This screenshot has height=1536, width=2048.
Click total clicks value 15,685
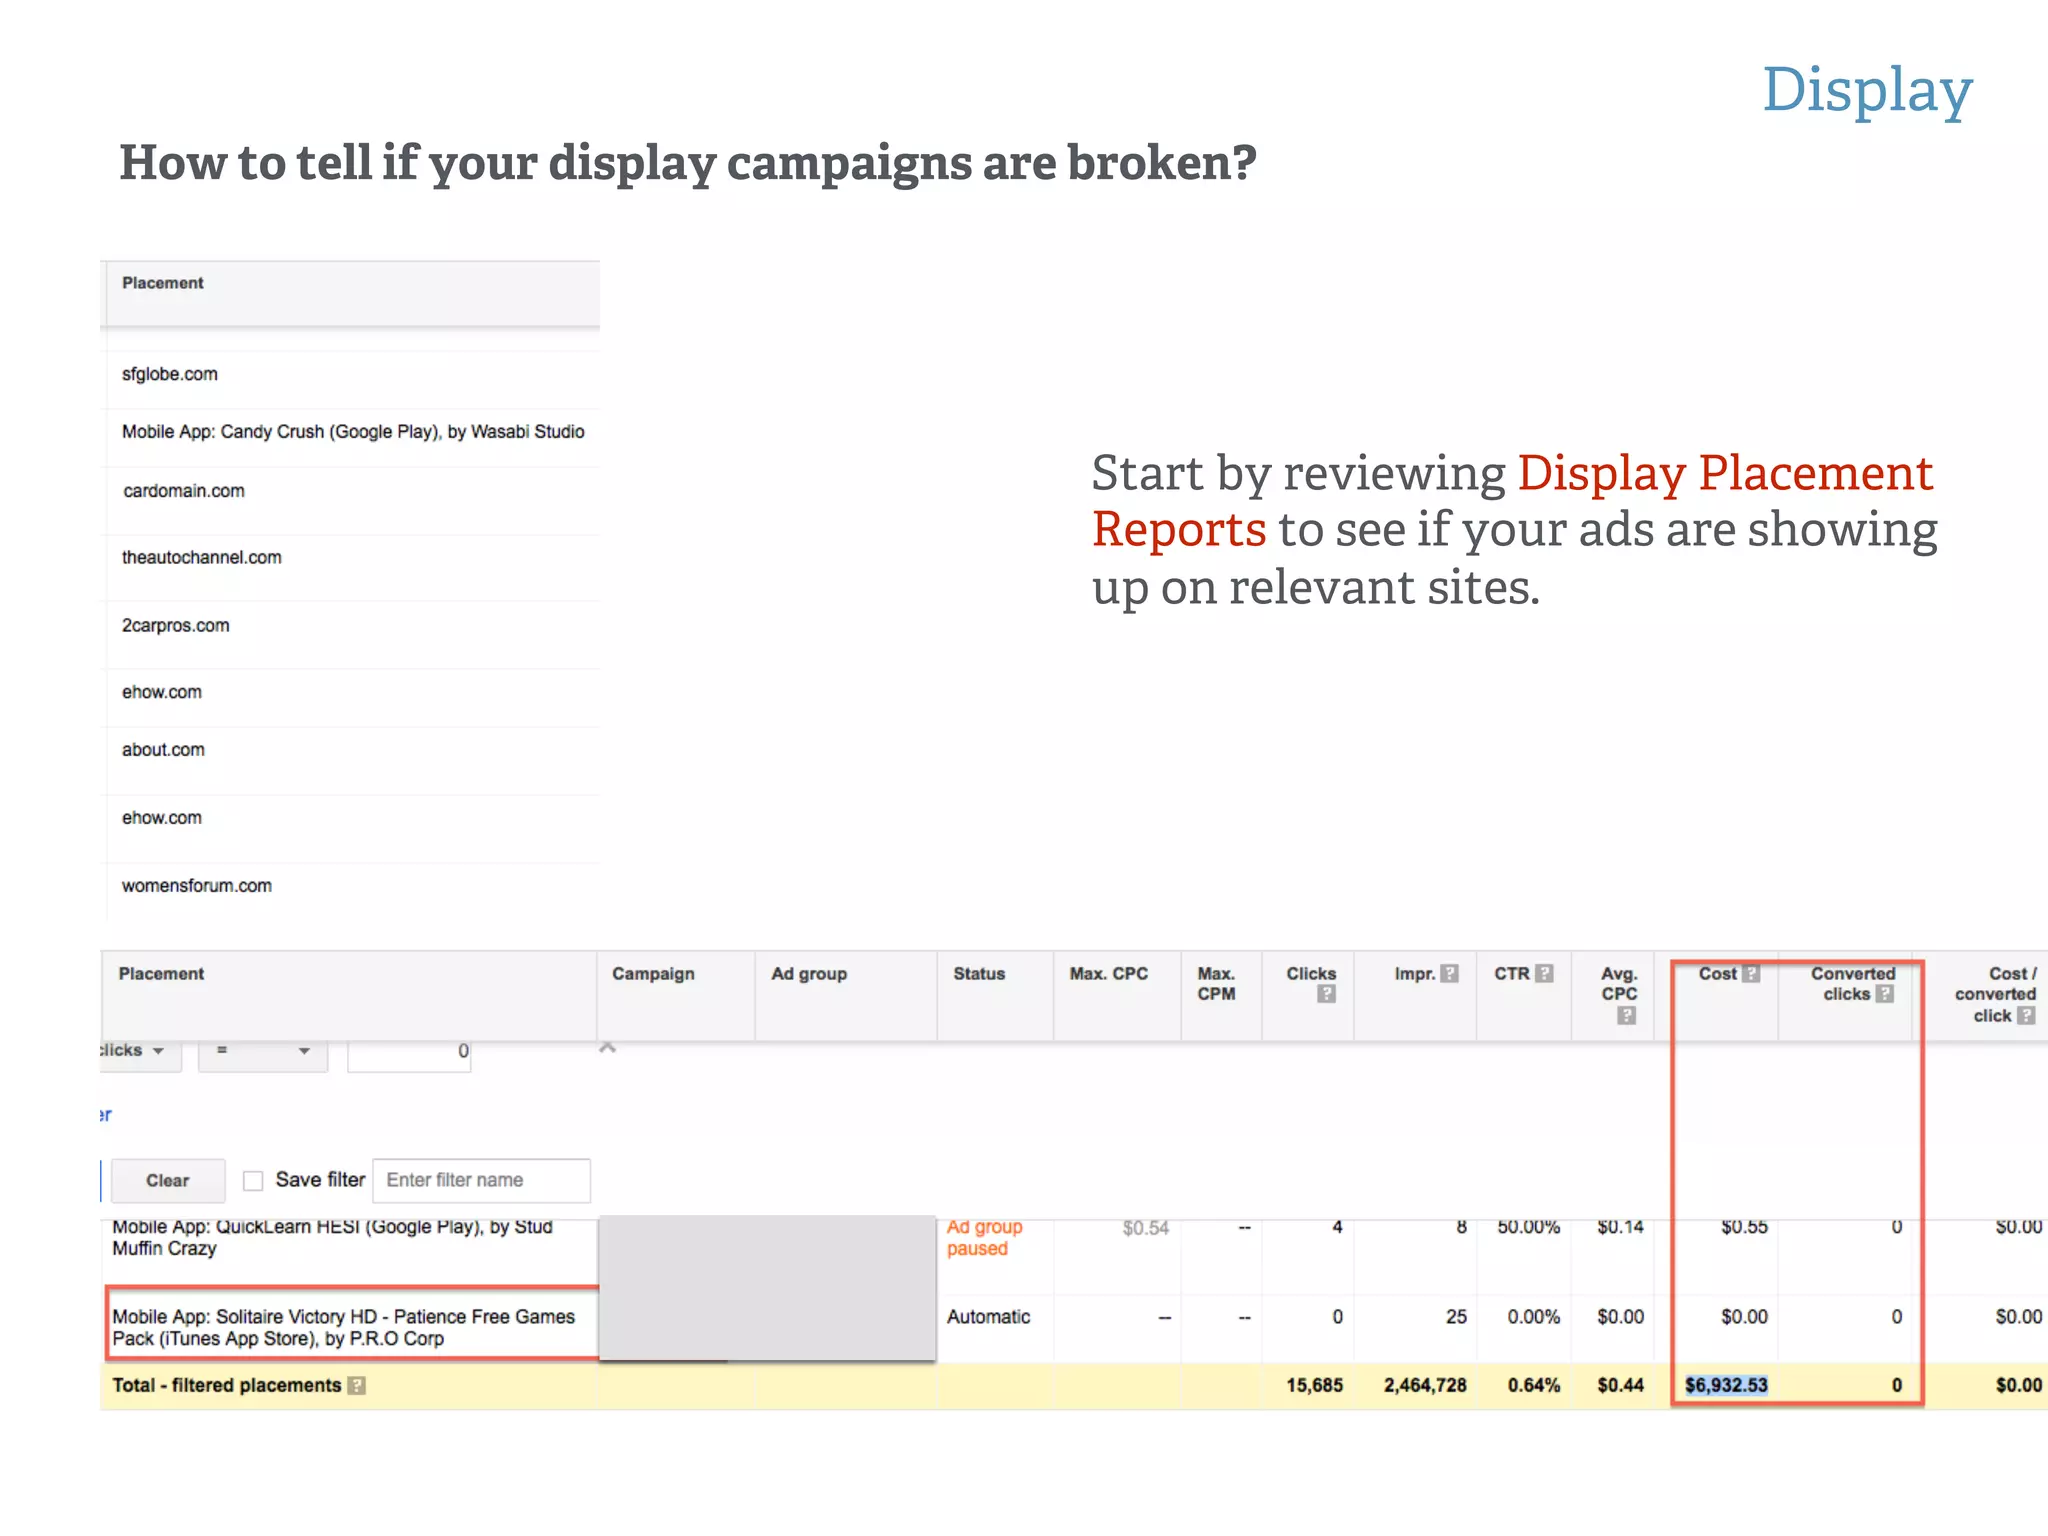[1314, 1385]
